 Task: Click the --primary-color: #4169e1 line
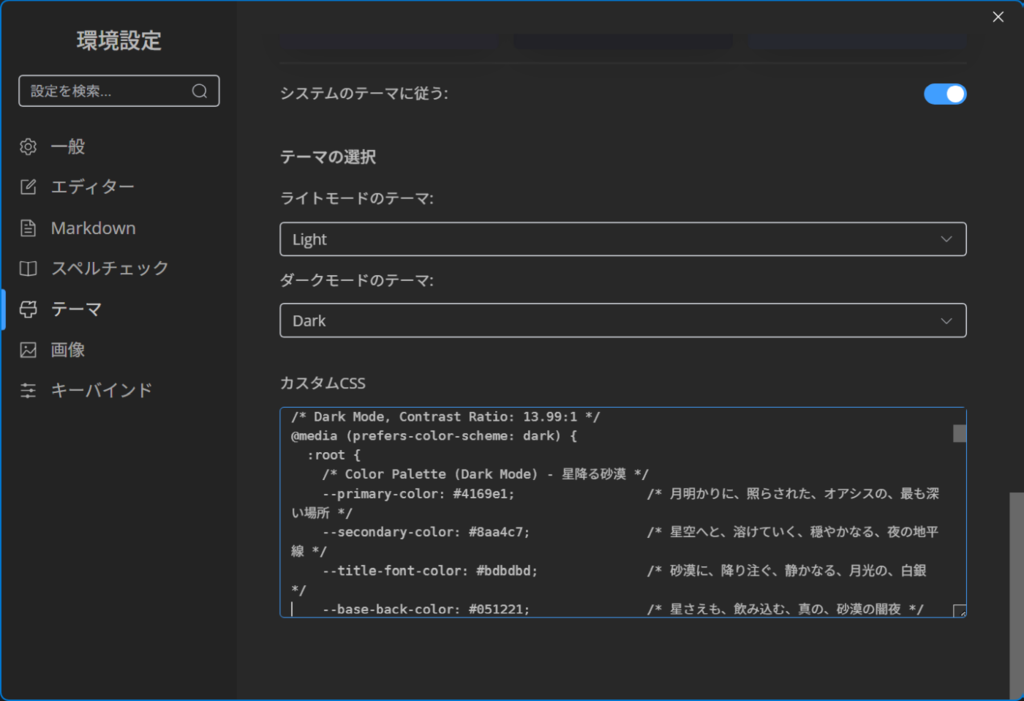pos(418,494)
